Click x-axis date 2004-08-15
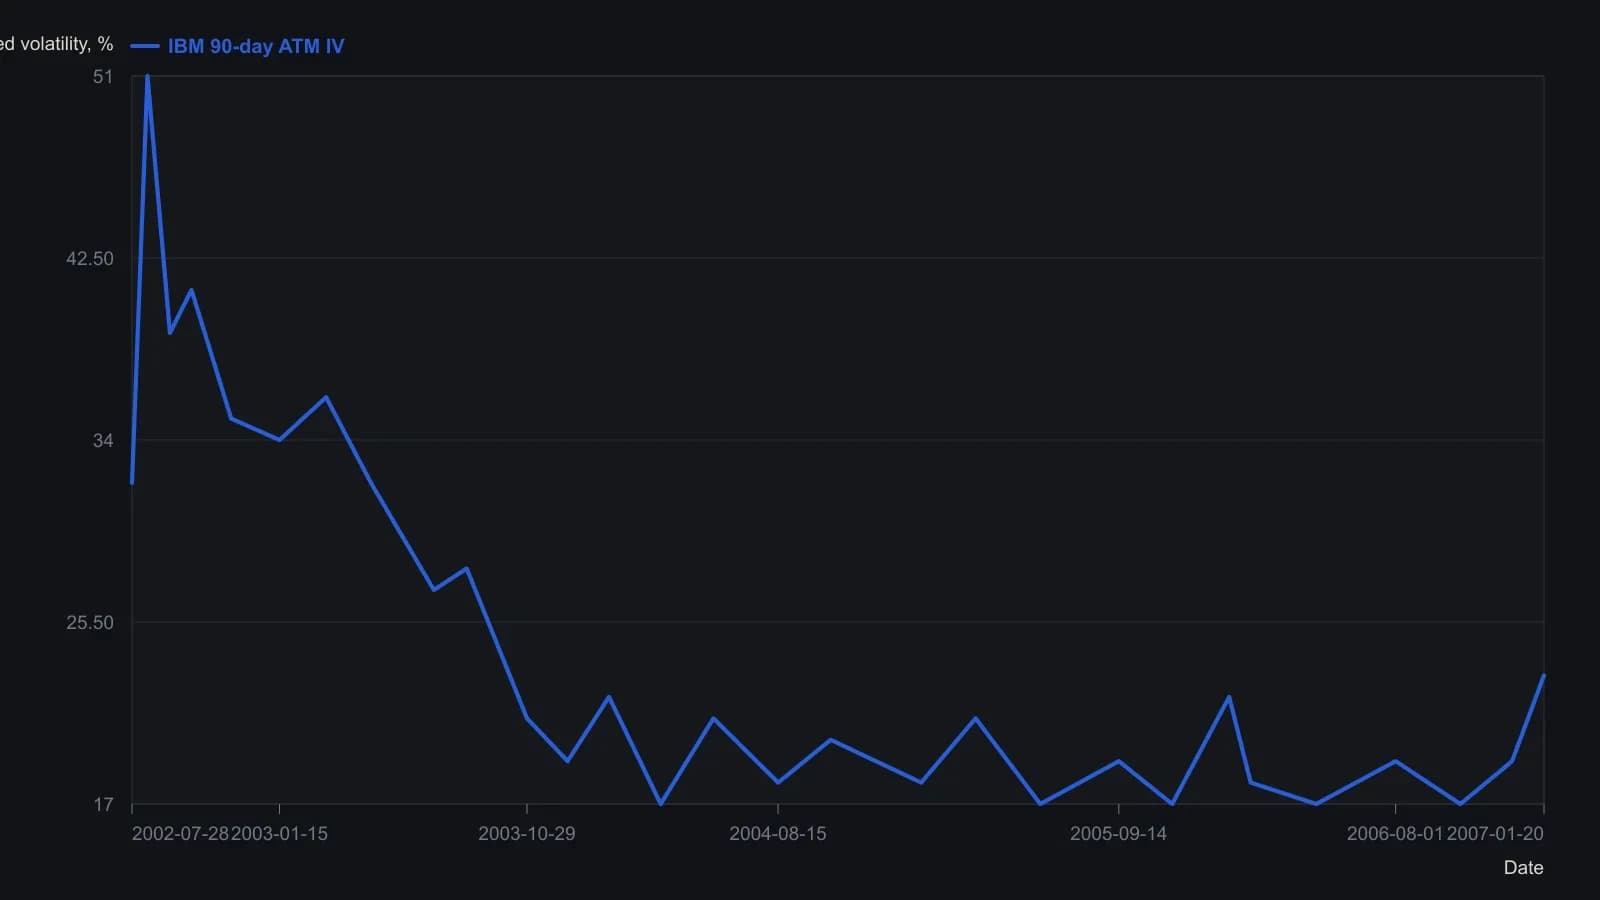 click(778, 834)
